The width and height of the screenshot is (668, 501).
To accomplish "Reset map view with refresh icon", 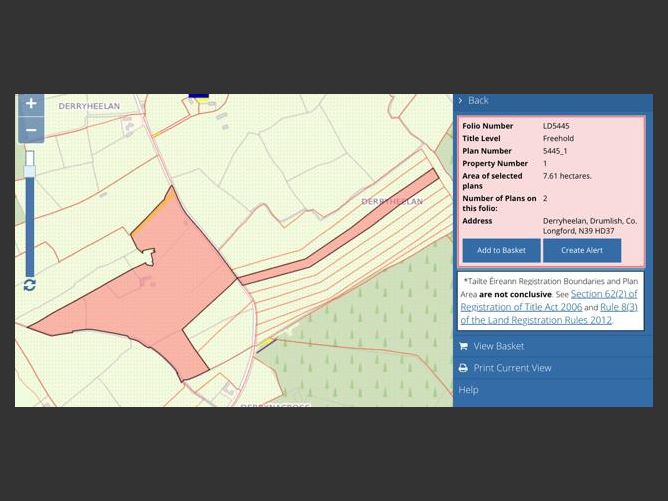I will (30, 285).
